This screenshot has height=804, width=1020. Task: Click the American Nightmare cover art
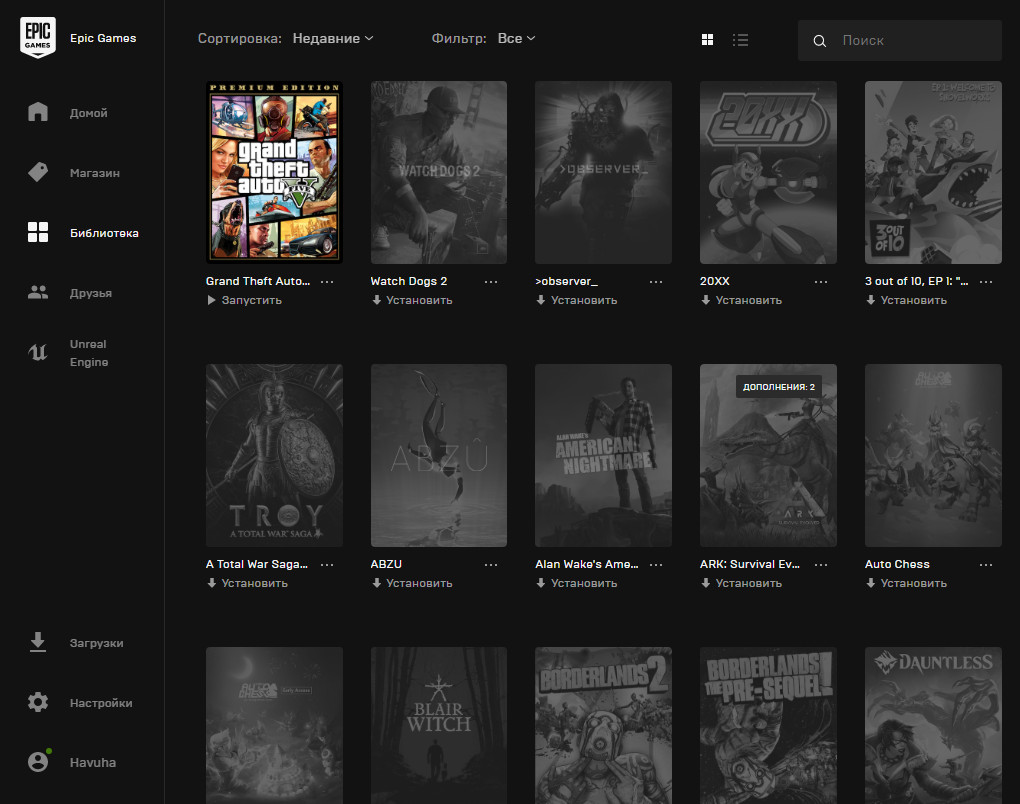click(603, 455)
